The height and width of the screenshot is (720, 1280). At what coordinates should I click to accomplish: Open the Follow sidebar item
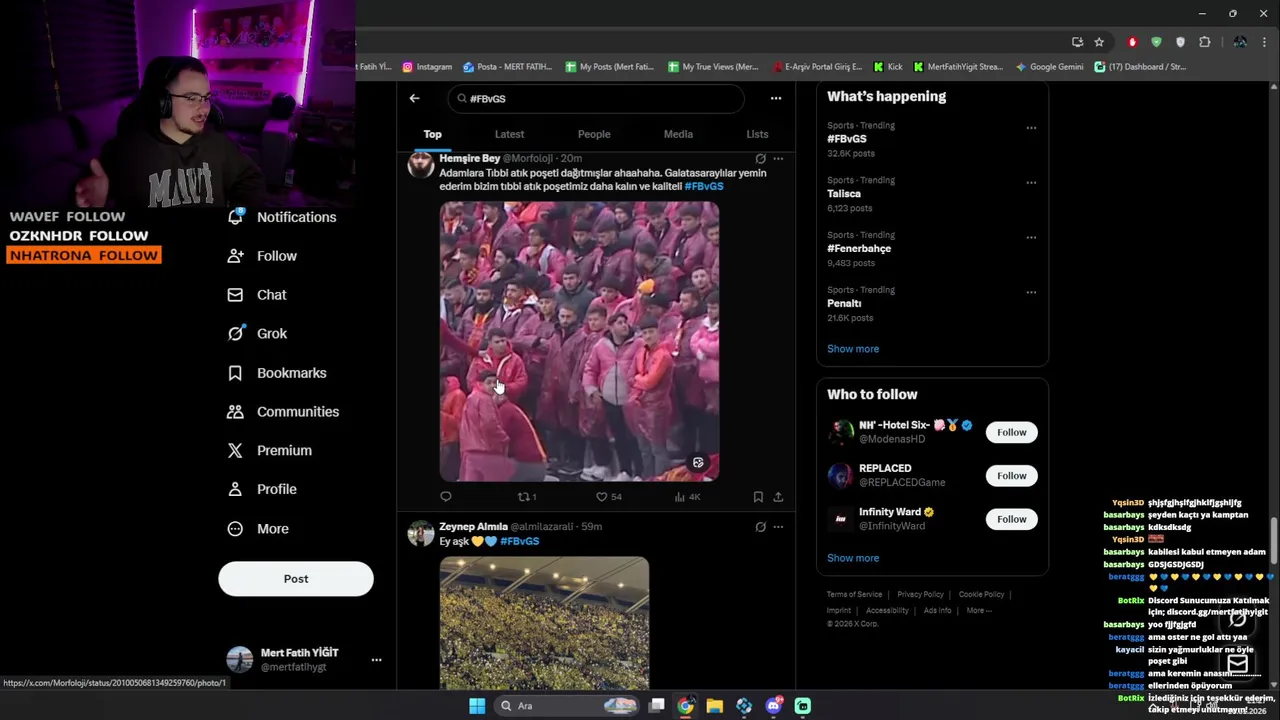tap(263, 256)
